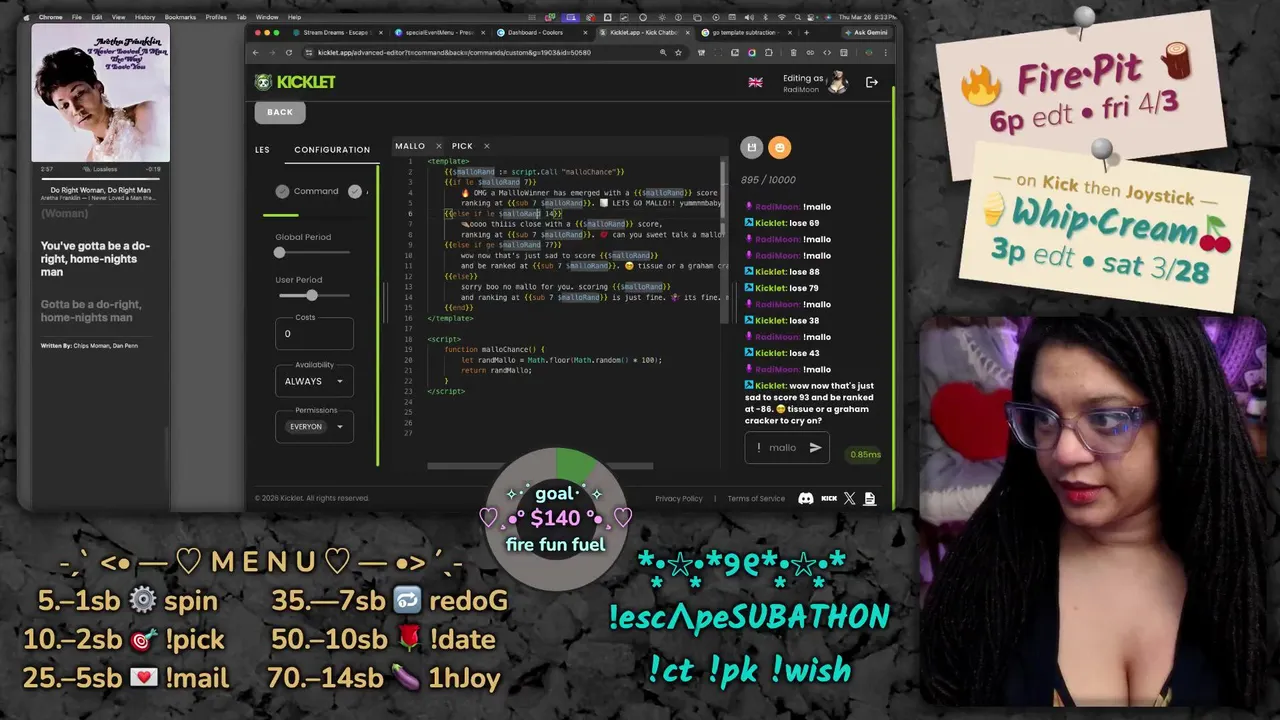Switch to the MALLO editor tab
Screen dimensions: 1280x720
(x=410, y=146)
